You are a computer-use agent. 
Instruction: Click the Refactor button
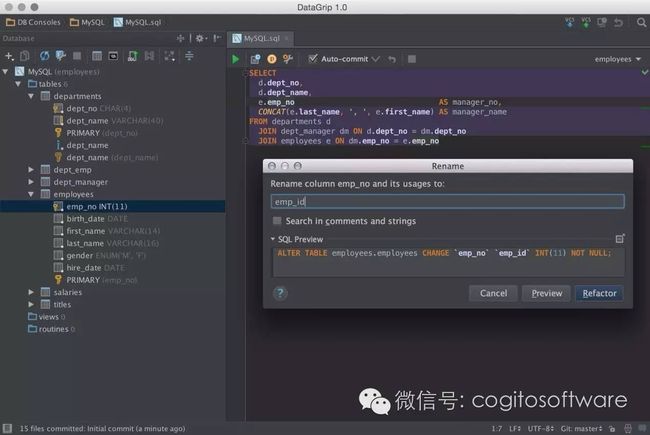pos(599,293)
